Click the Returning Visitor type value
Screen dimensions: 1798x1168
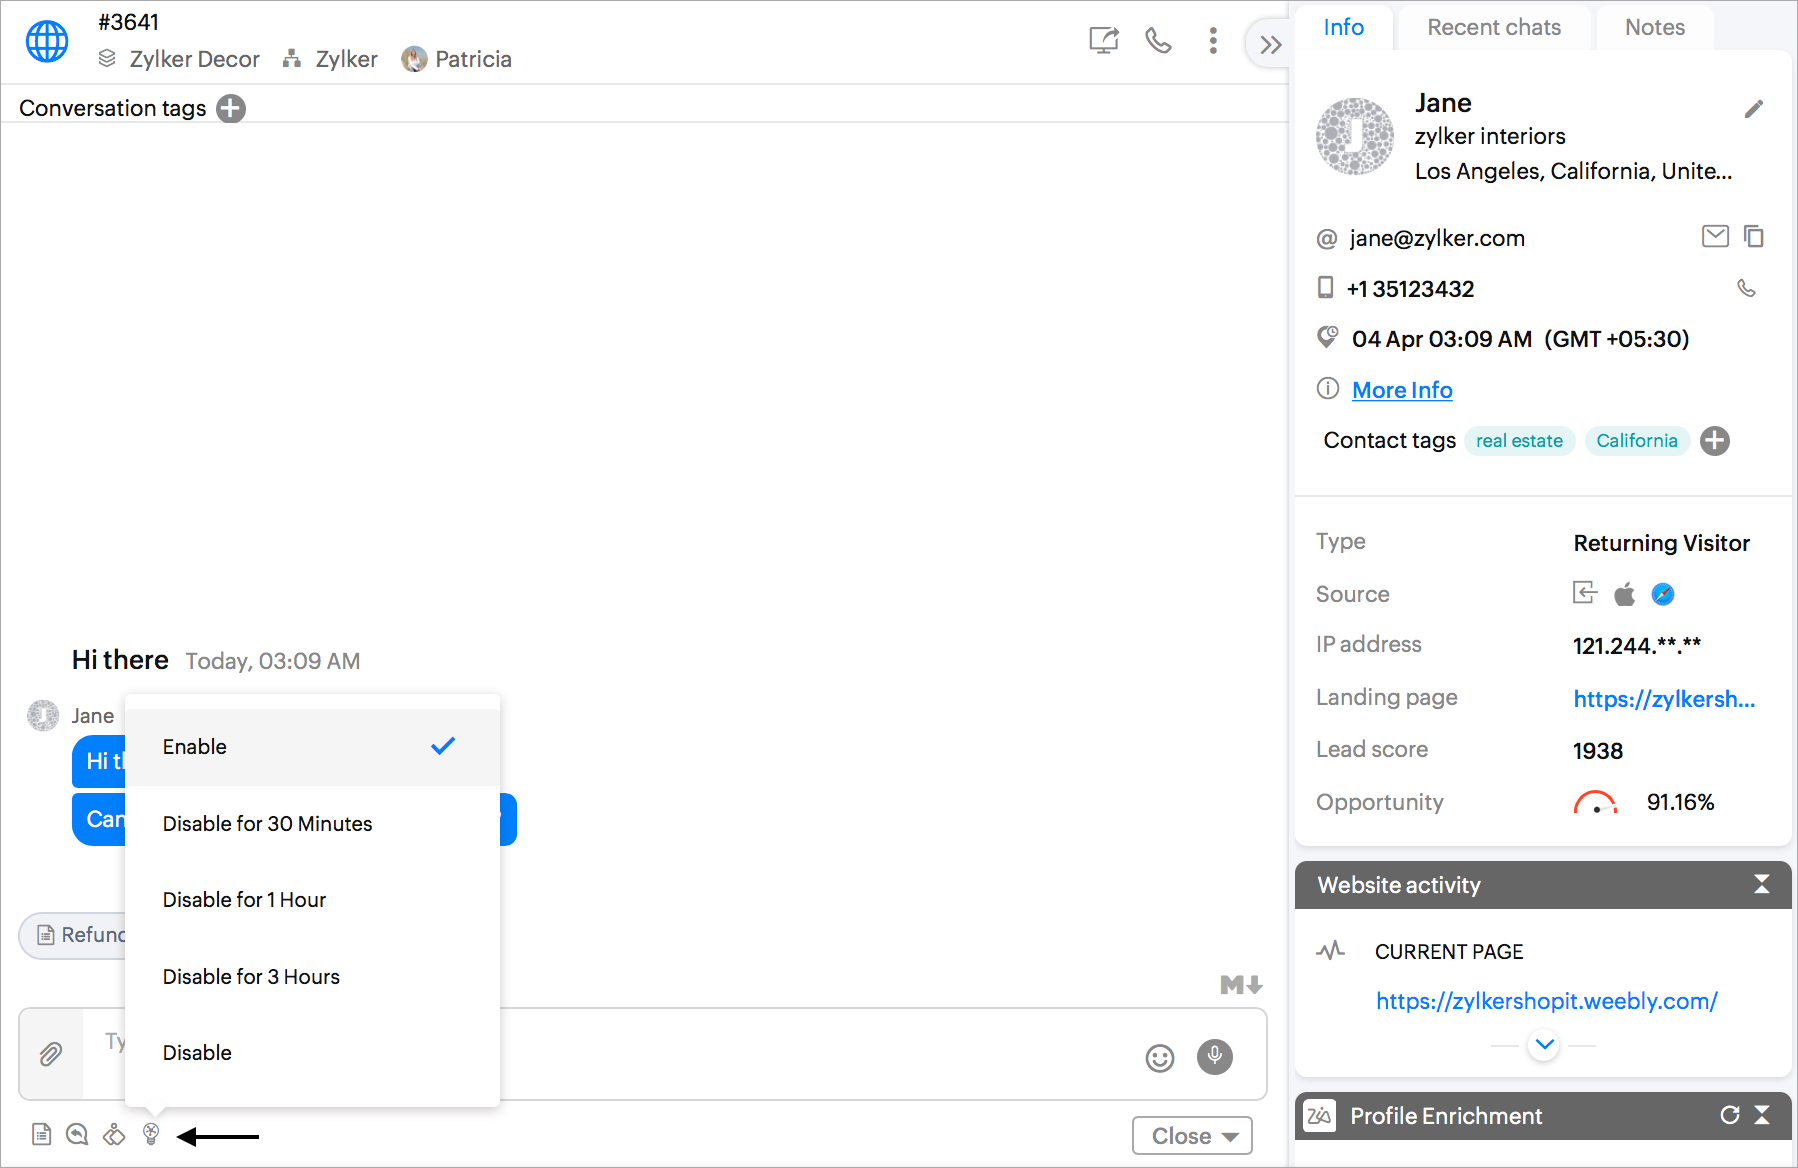(1662, 543)
